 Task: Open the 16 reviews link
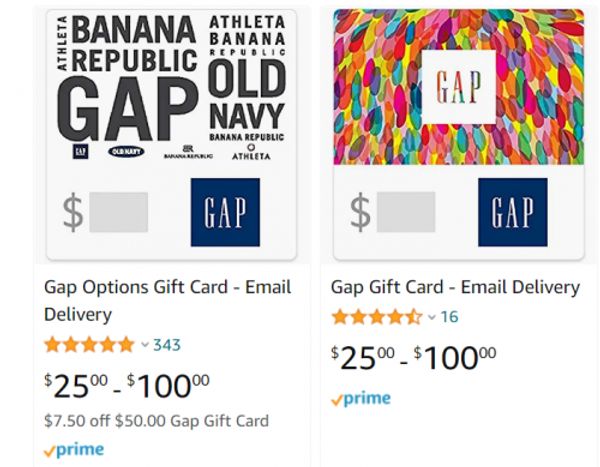pos(449,317)
